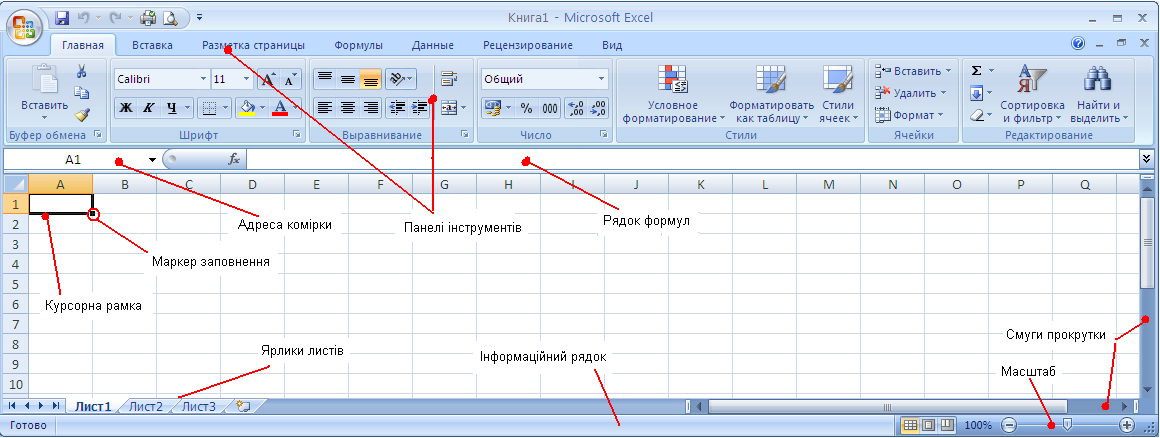
Task: Toggle right horizontal text alignment
Action: [371, 108]
